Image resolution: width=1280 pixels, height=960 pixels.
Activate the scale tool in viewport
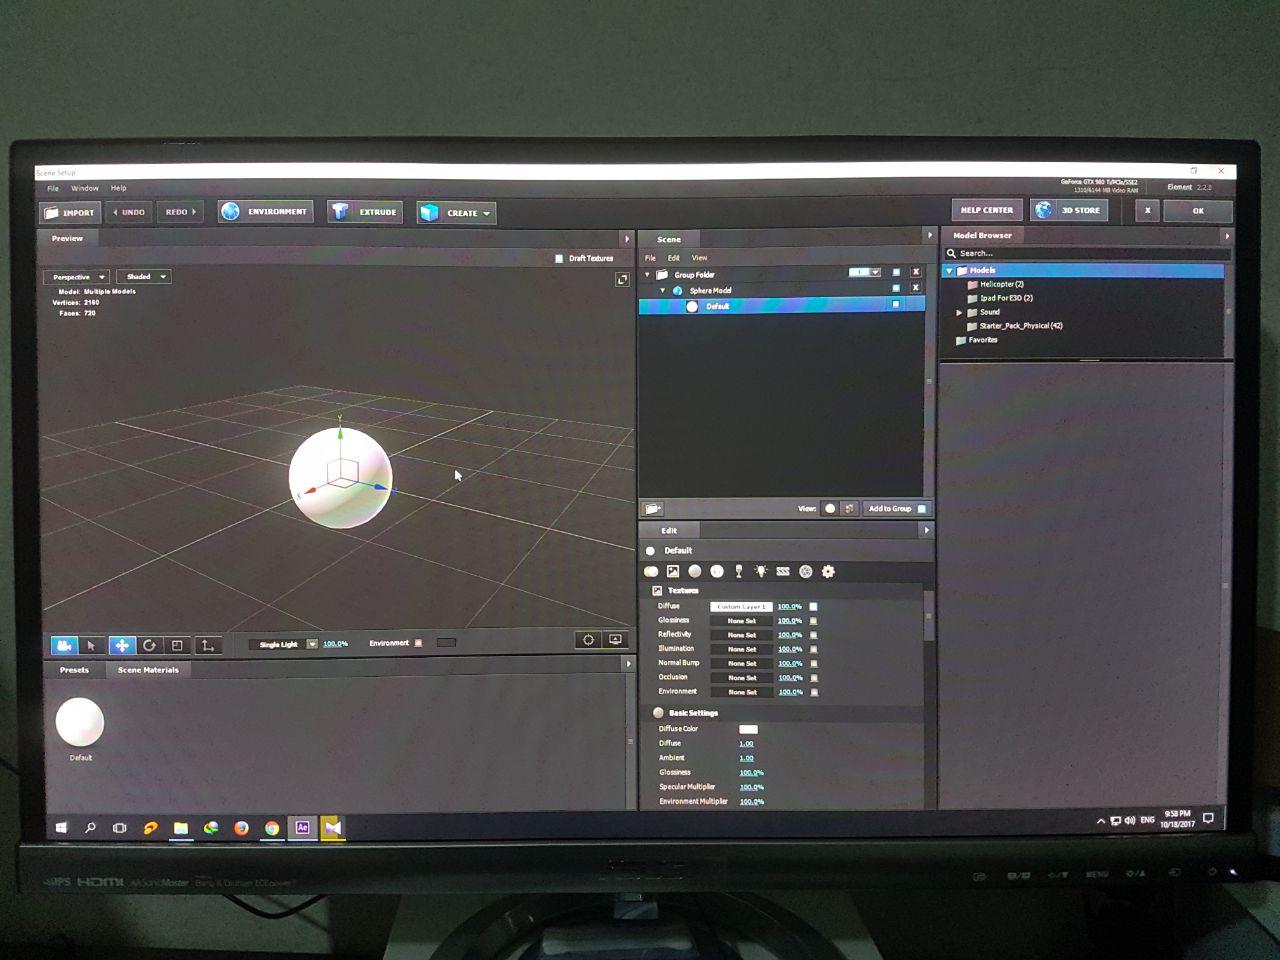177,645
